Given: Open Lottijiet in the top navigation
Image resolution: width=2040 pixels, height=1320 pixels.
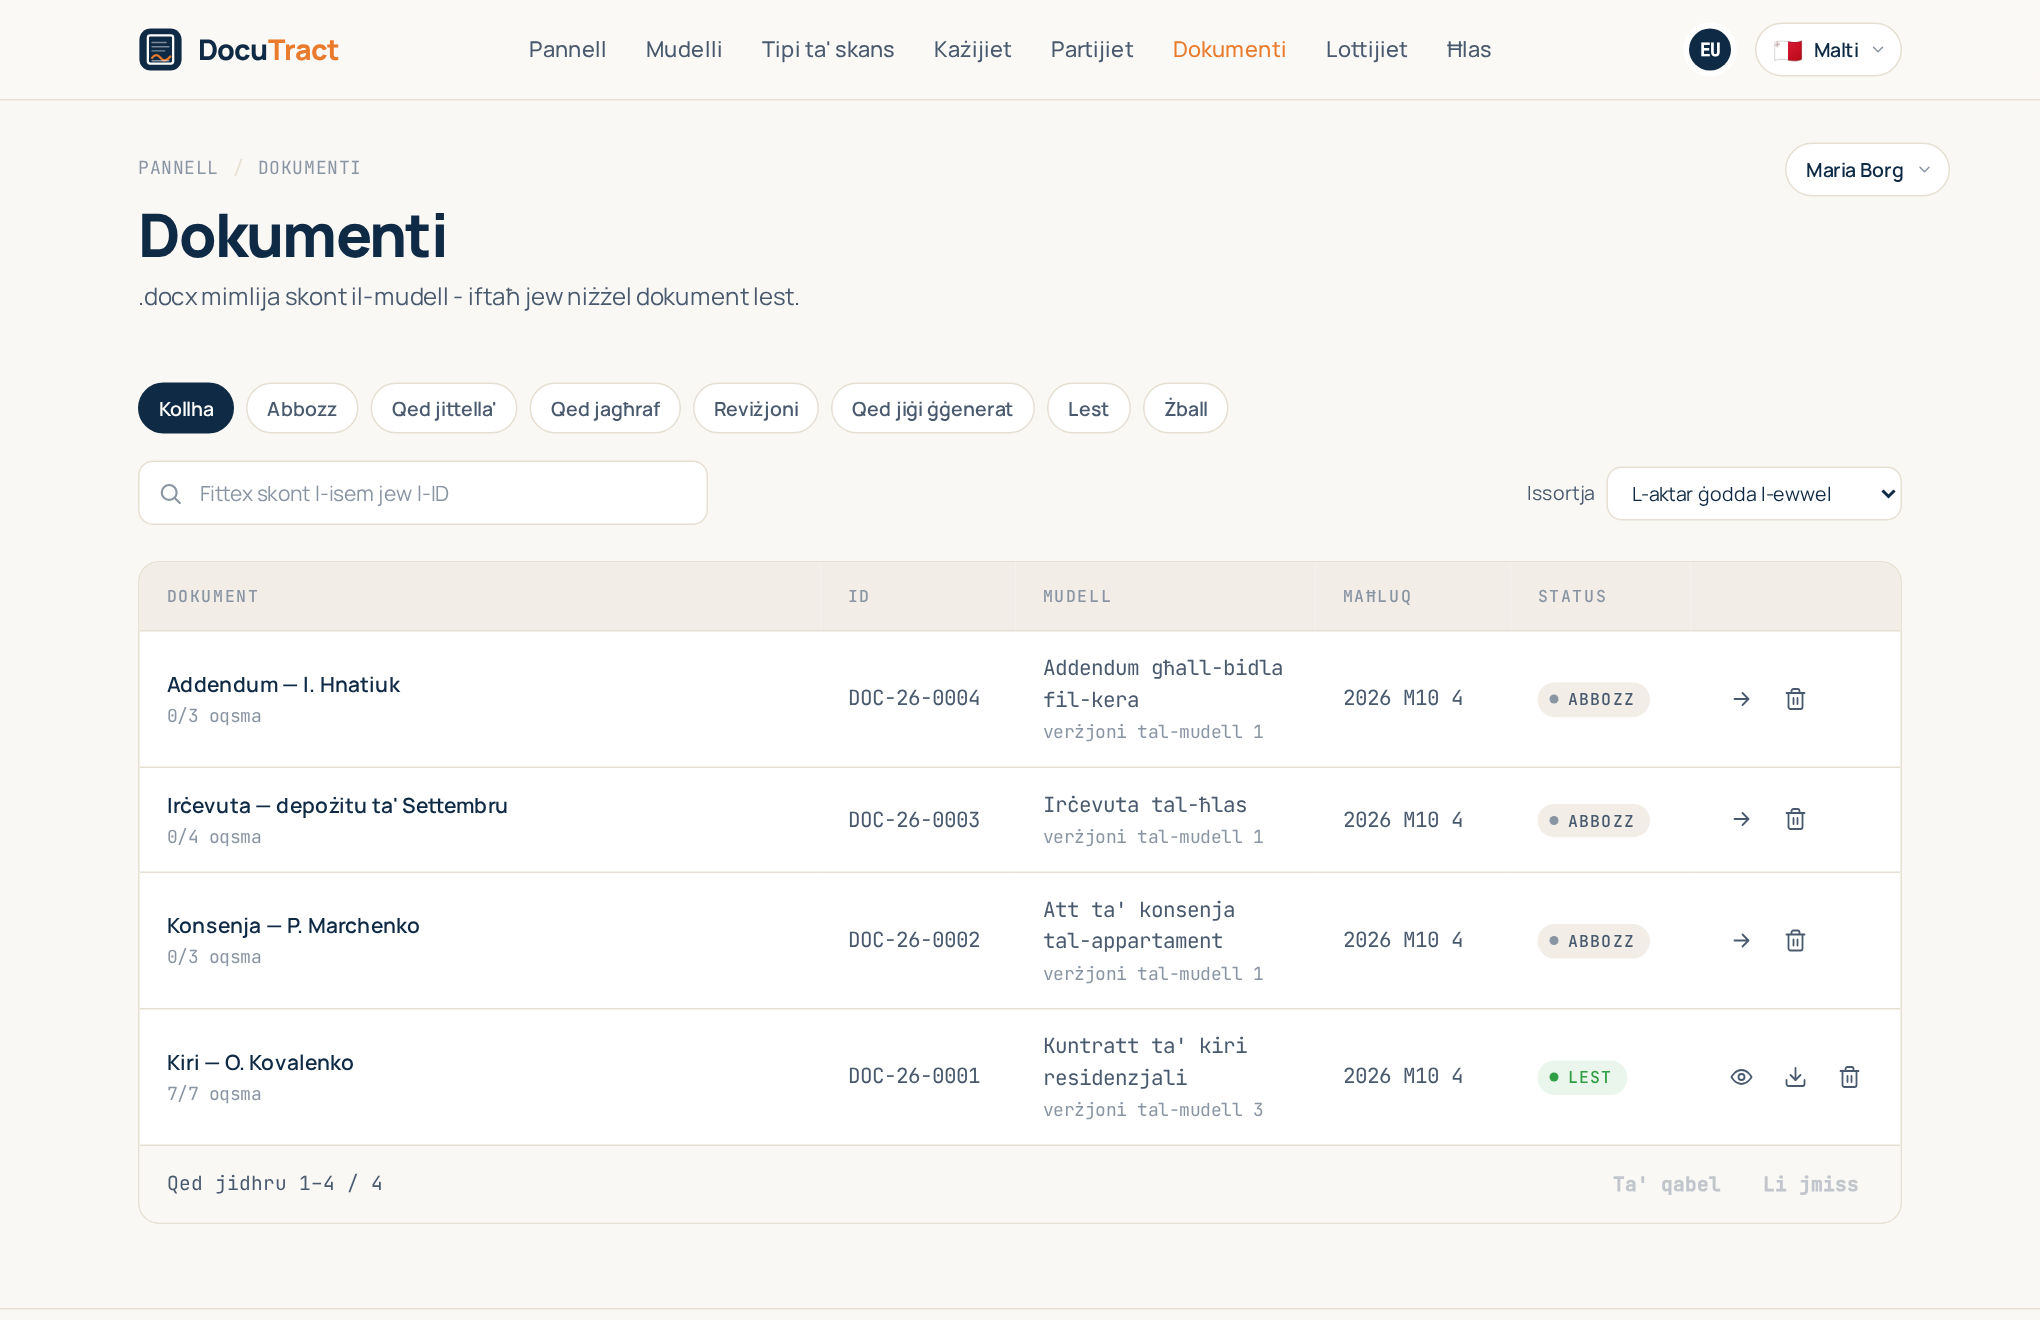Looking at the screenshot, I should (x=1366, y=50).
